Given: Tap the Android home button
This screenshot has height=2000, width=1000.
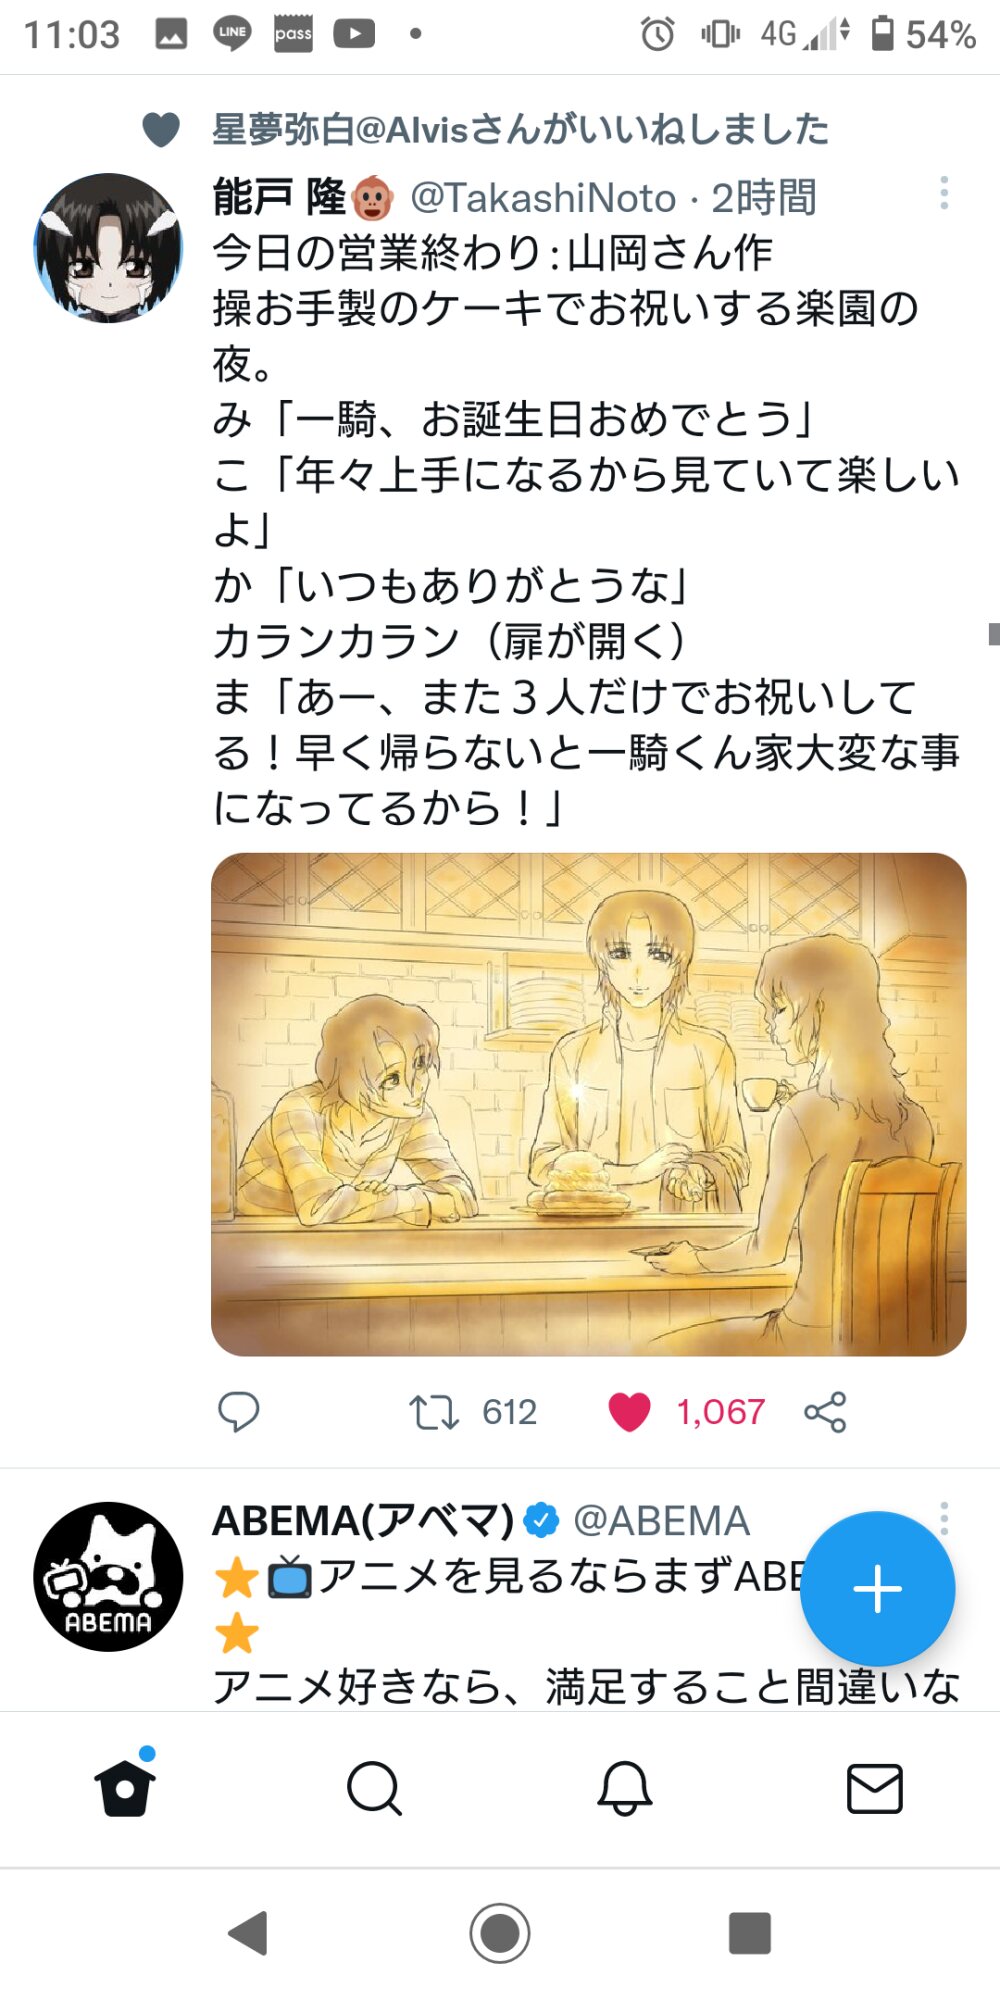Looking at the screenshot, I should (500, 1932).
